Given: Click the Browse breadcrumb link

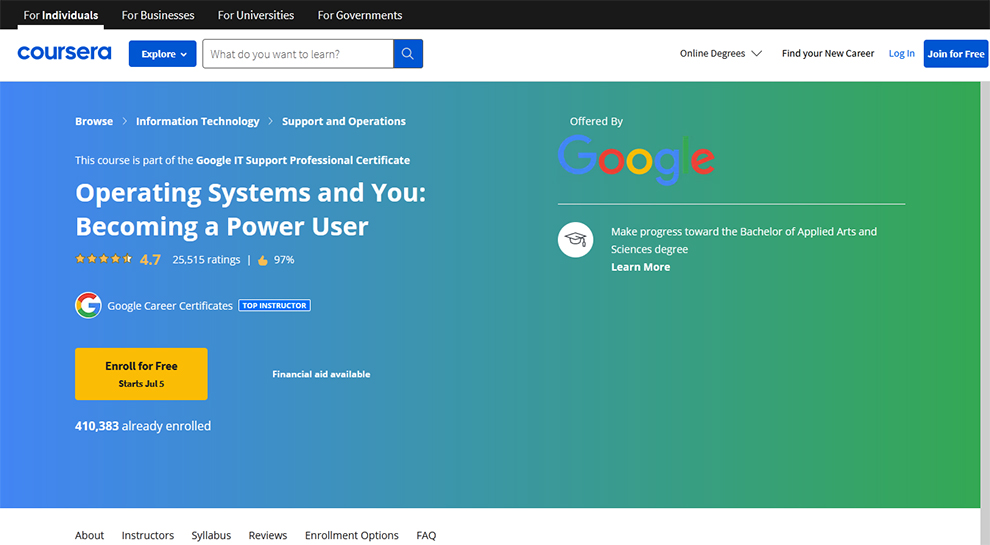Looking at the screenshot, I should (94, 121).
